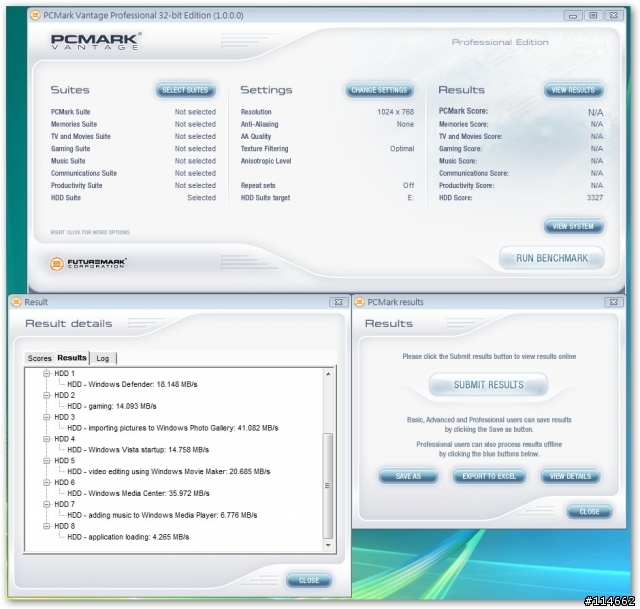Click the PCMark Vantage logo
The height and width of the screenshot is (609, 640).
96,41
